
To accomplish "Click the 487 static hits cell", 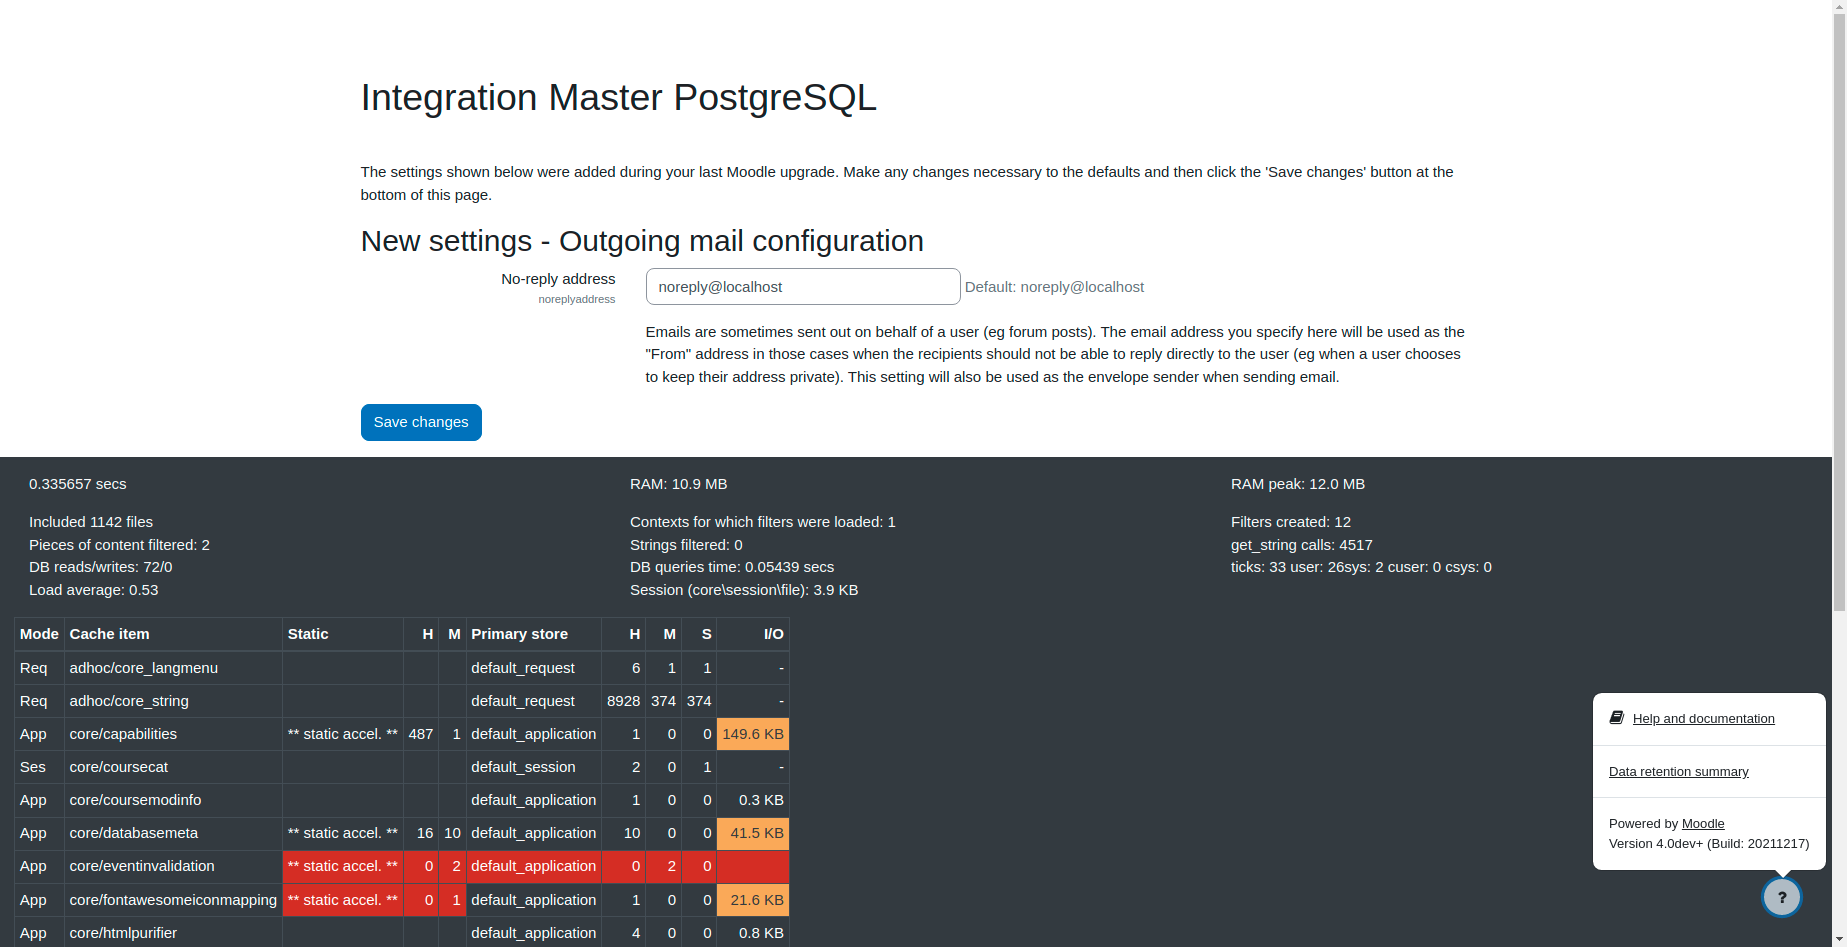I will point(421,734).
